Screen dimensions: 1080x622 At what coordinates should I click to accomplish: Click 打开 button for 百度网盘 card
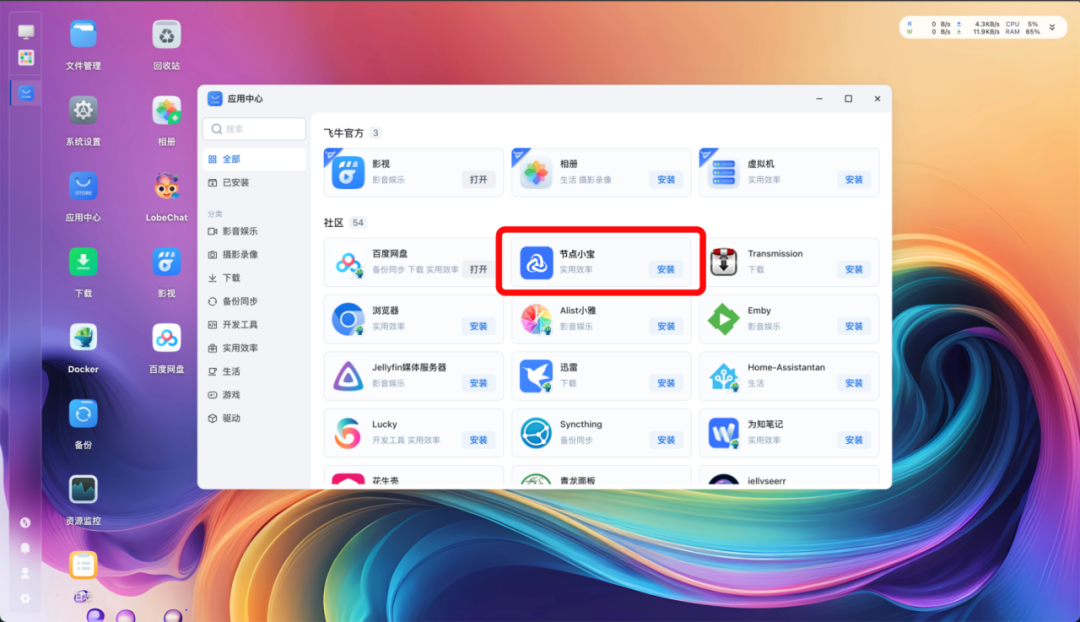pyautogui.click(x=479, y=269)
